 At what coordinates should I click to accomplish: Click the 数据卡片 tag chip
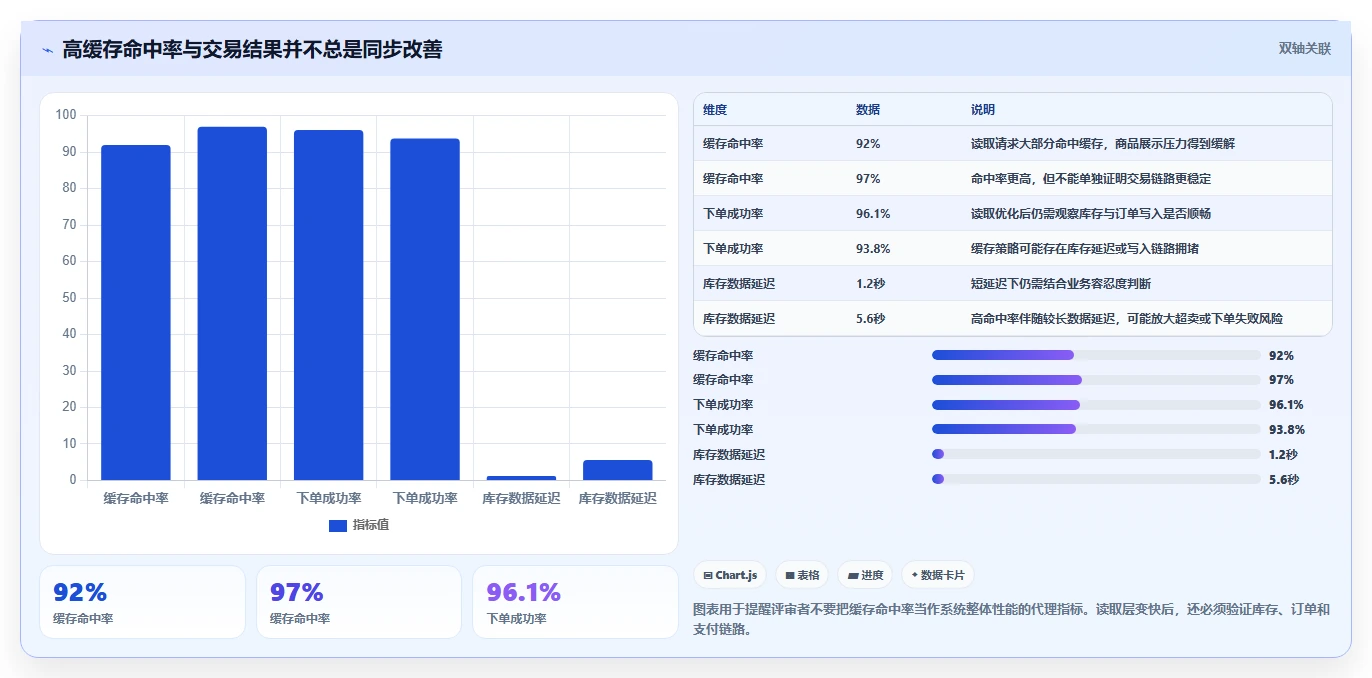(937, 575)
